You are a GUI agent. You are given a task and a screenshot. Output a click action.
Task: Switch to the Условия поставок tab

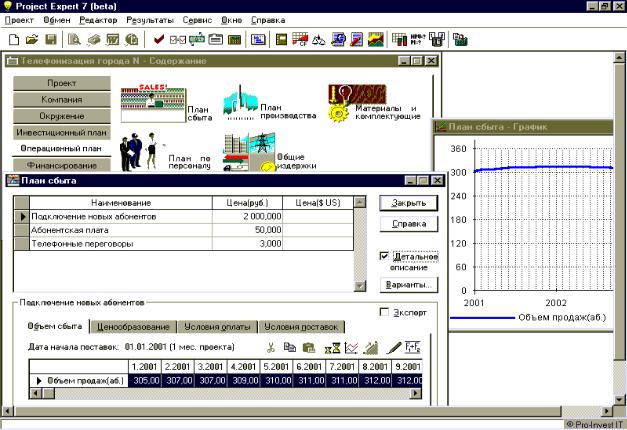click(301, 327)
